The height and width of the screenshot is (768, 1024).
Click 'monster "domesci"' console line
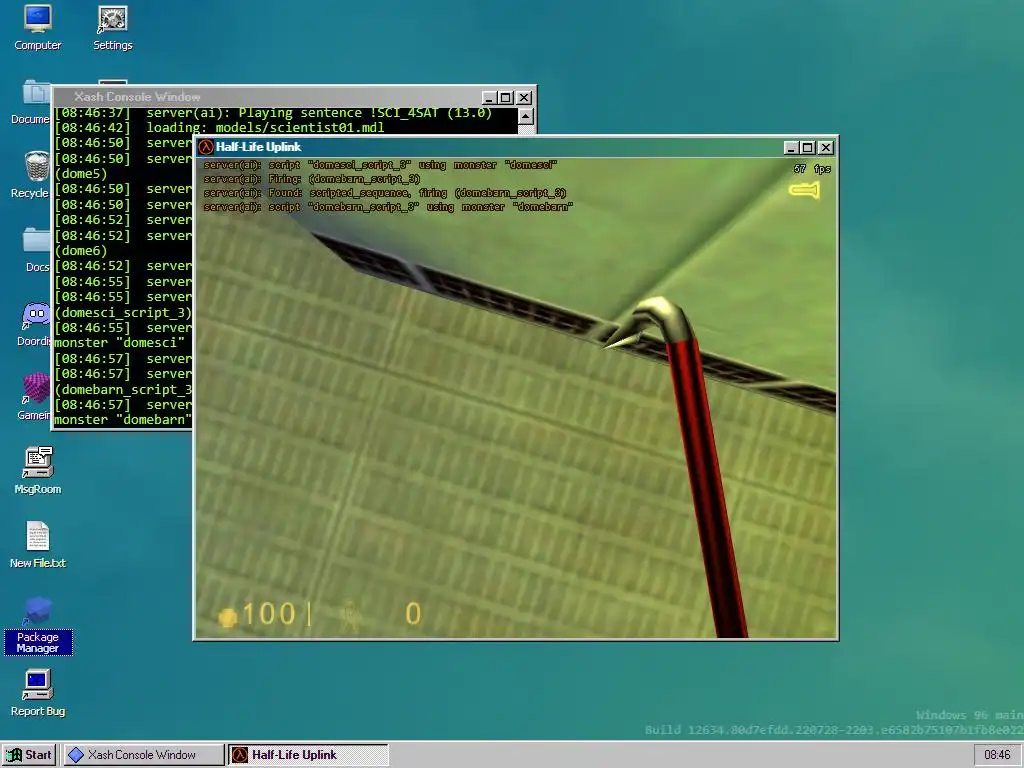pyautogui.click(x=120, y=344)
